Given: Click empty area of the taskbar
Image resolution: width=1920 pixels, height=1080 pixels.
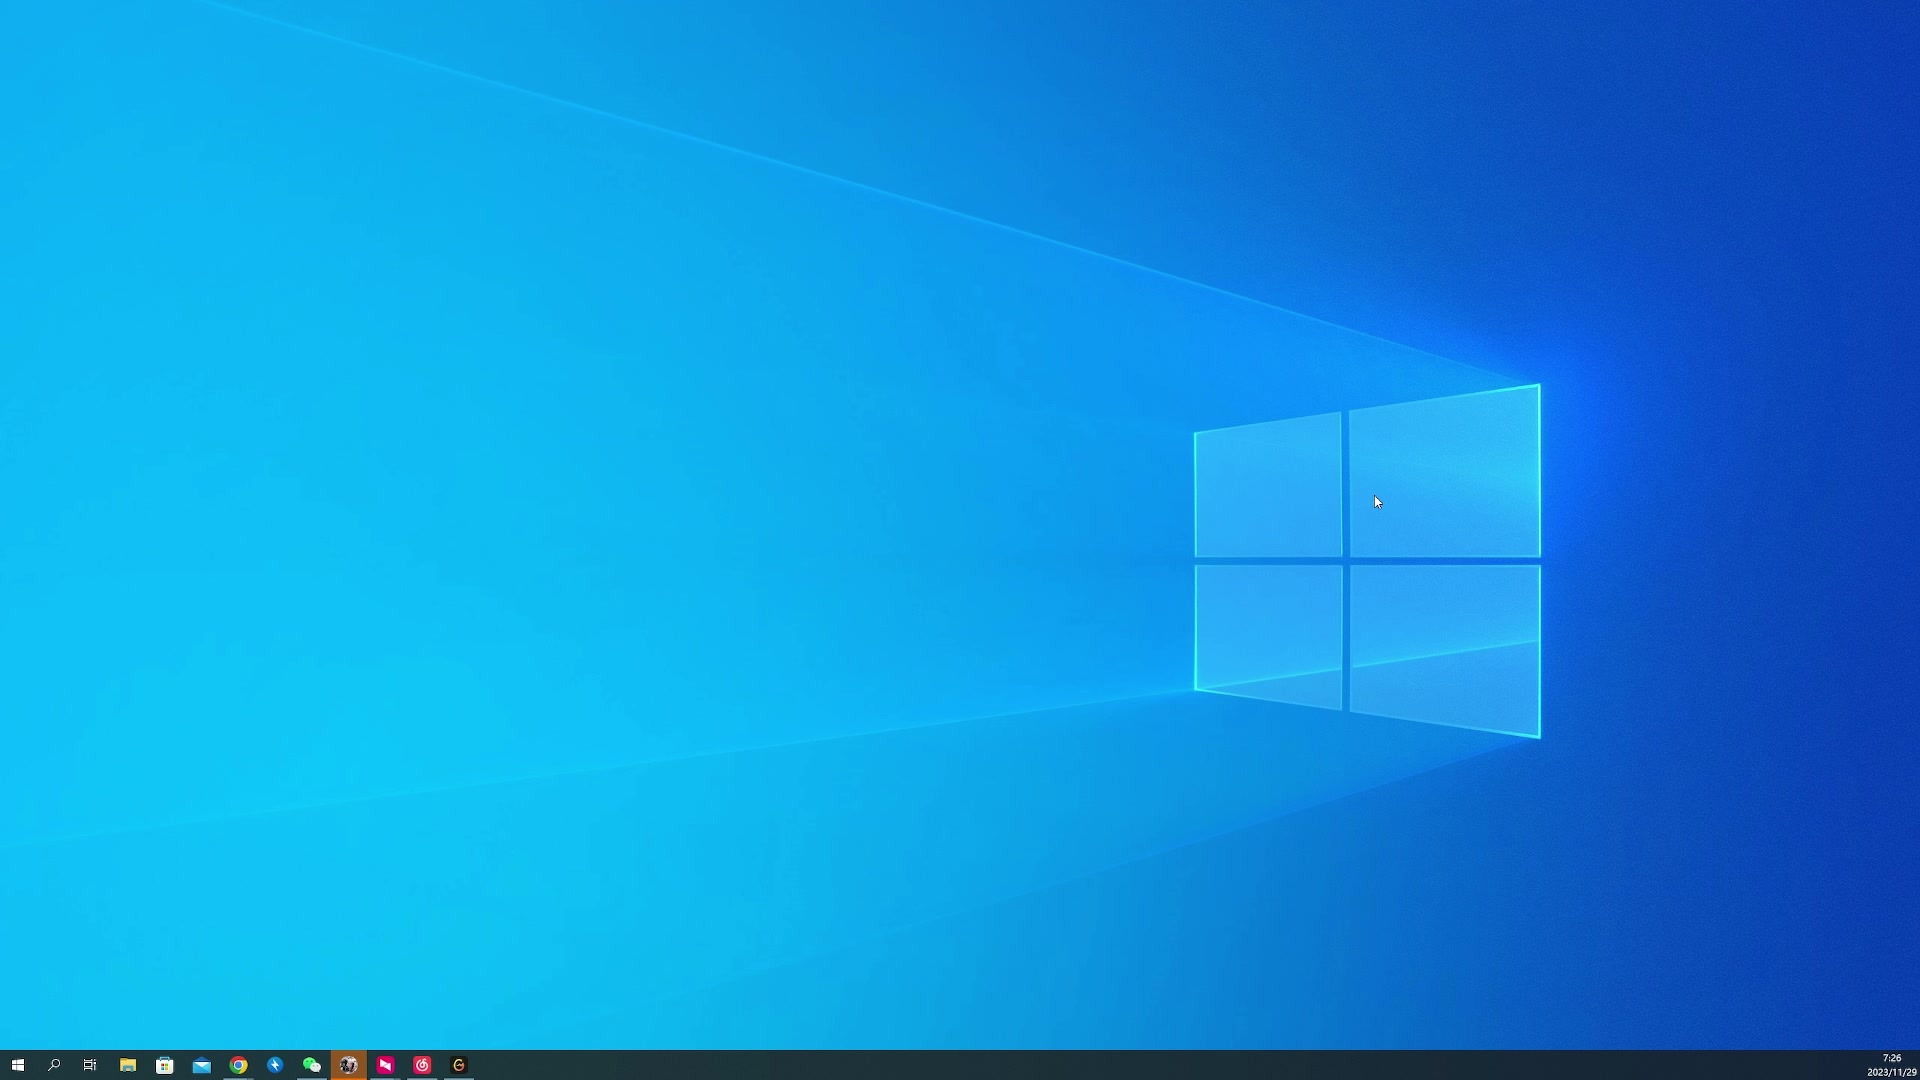Looking at the screenshot, I should [1100, 1065].
